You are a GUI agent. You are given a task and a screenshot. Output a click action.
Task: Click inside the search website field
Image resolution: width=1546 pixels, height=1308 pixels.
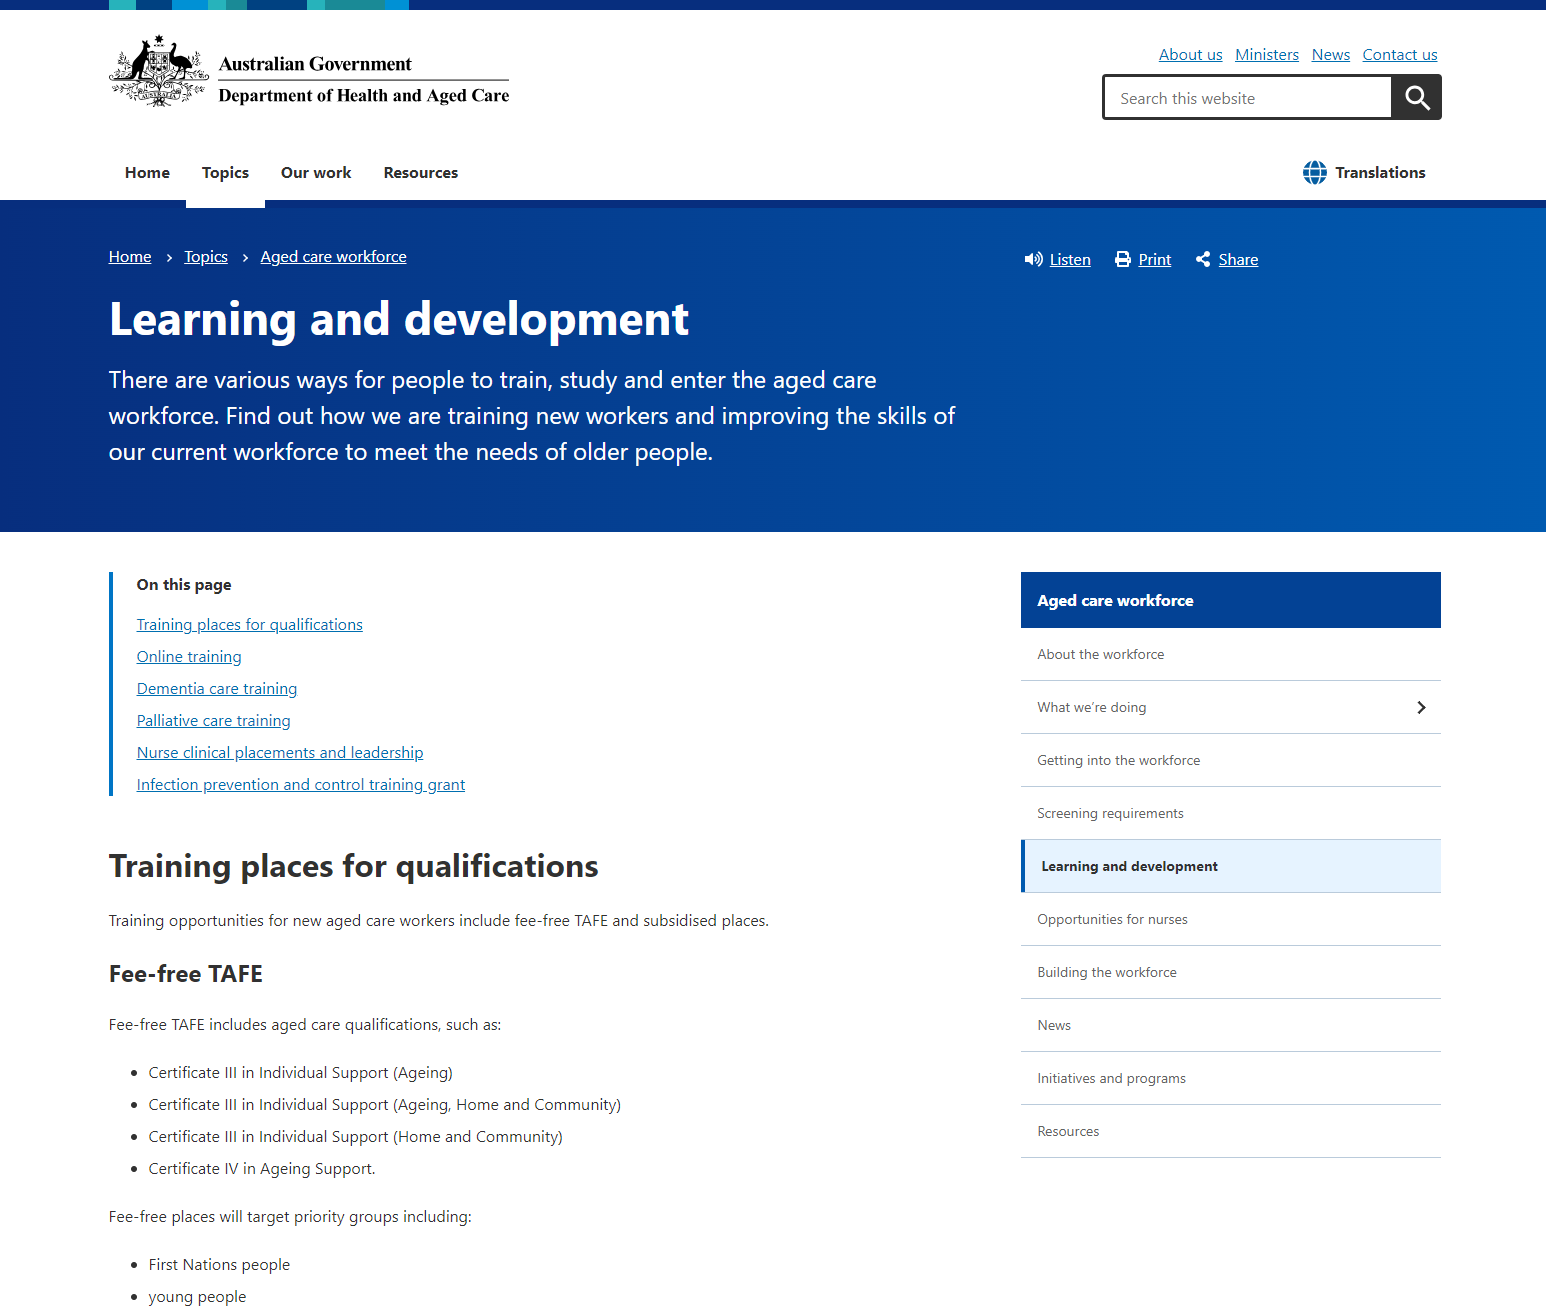pos(1246,97)
